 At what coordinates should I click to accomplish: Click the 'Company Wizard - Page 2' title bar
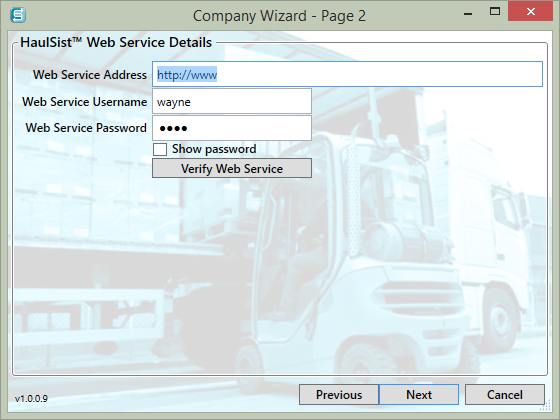click(279, 16)
